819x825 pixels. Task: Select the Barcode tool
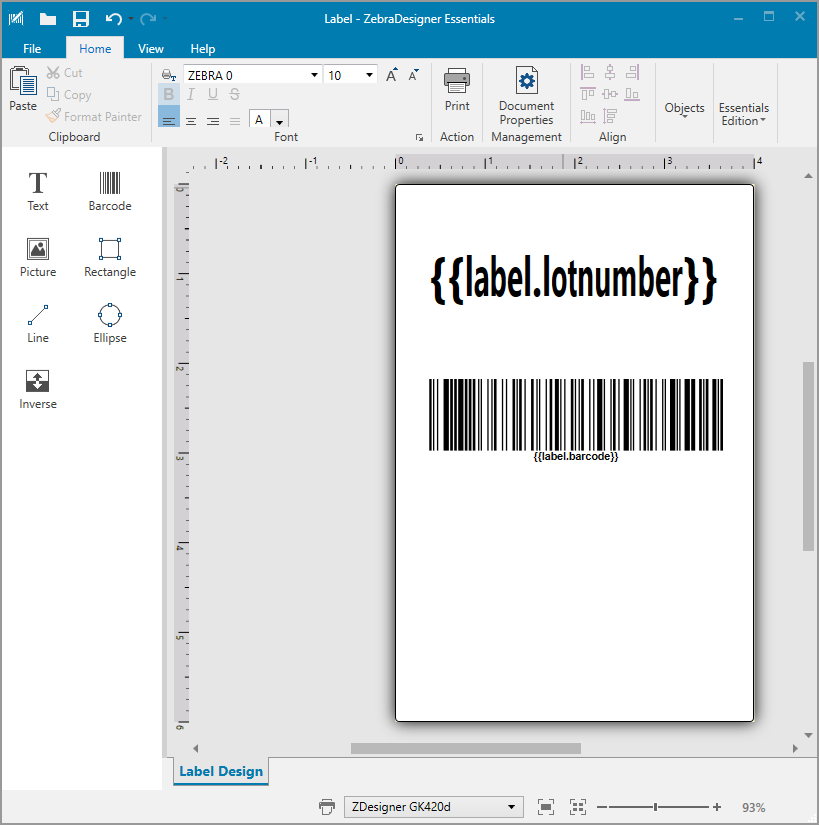pyautogui.click(x=110, y=190)
